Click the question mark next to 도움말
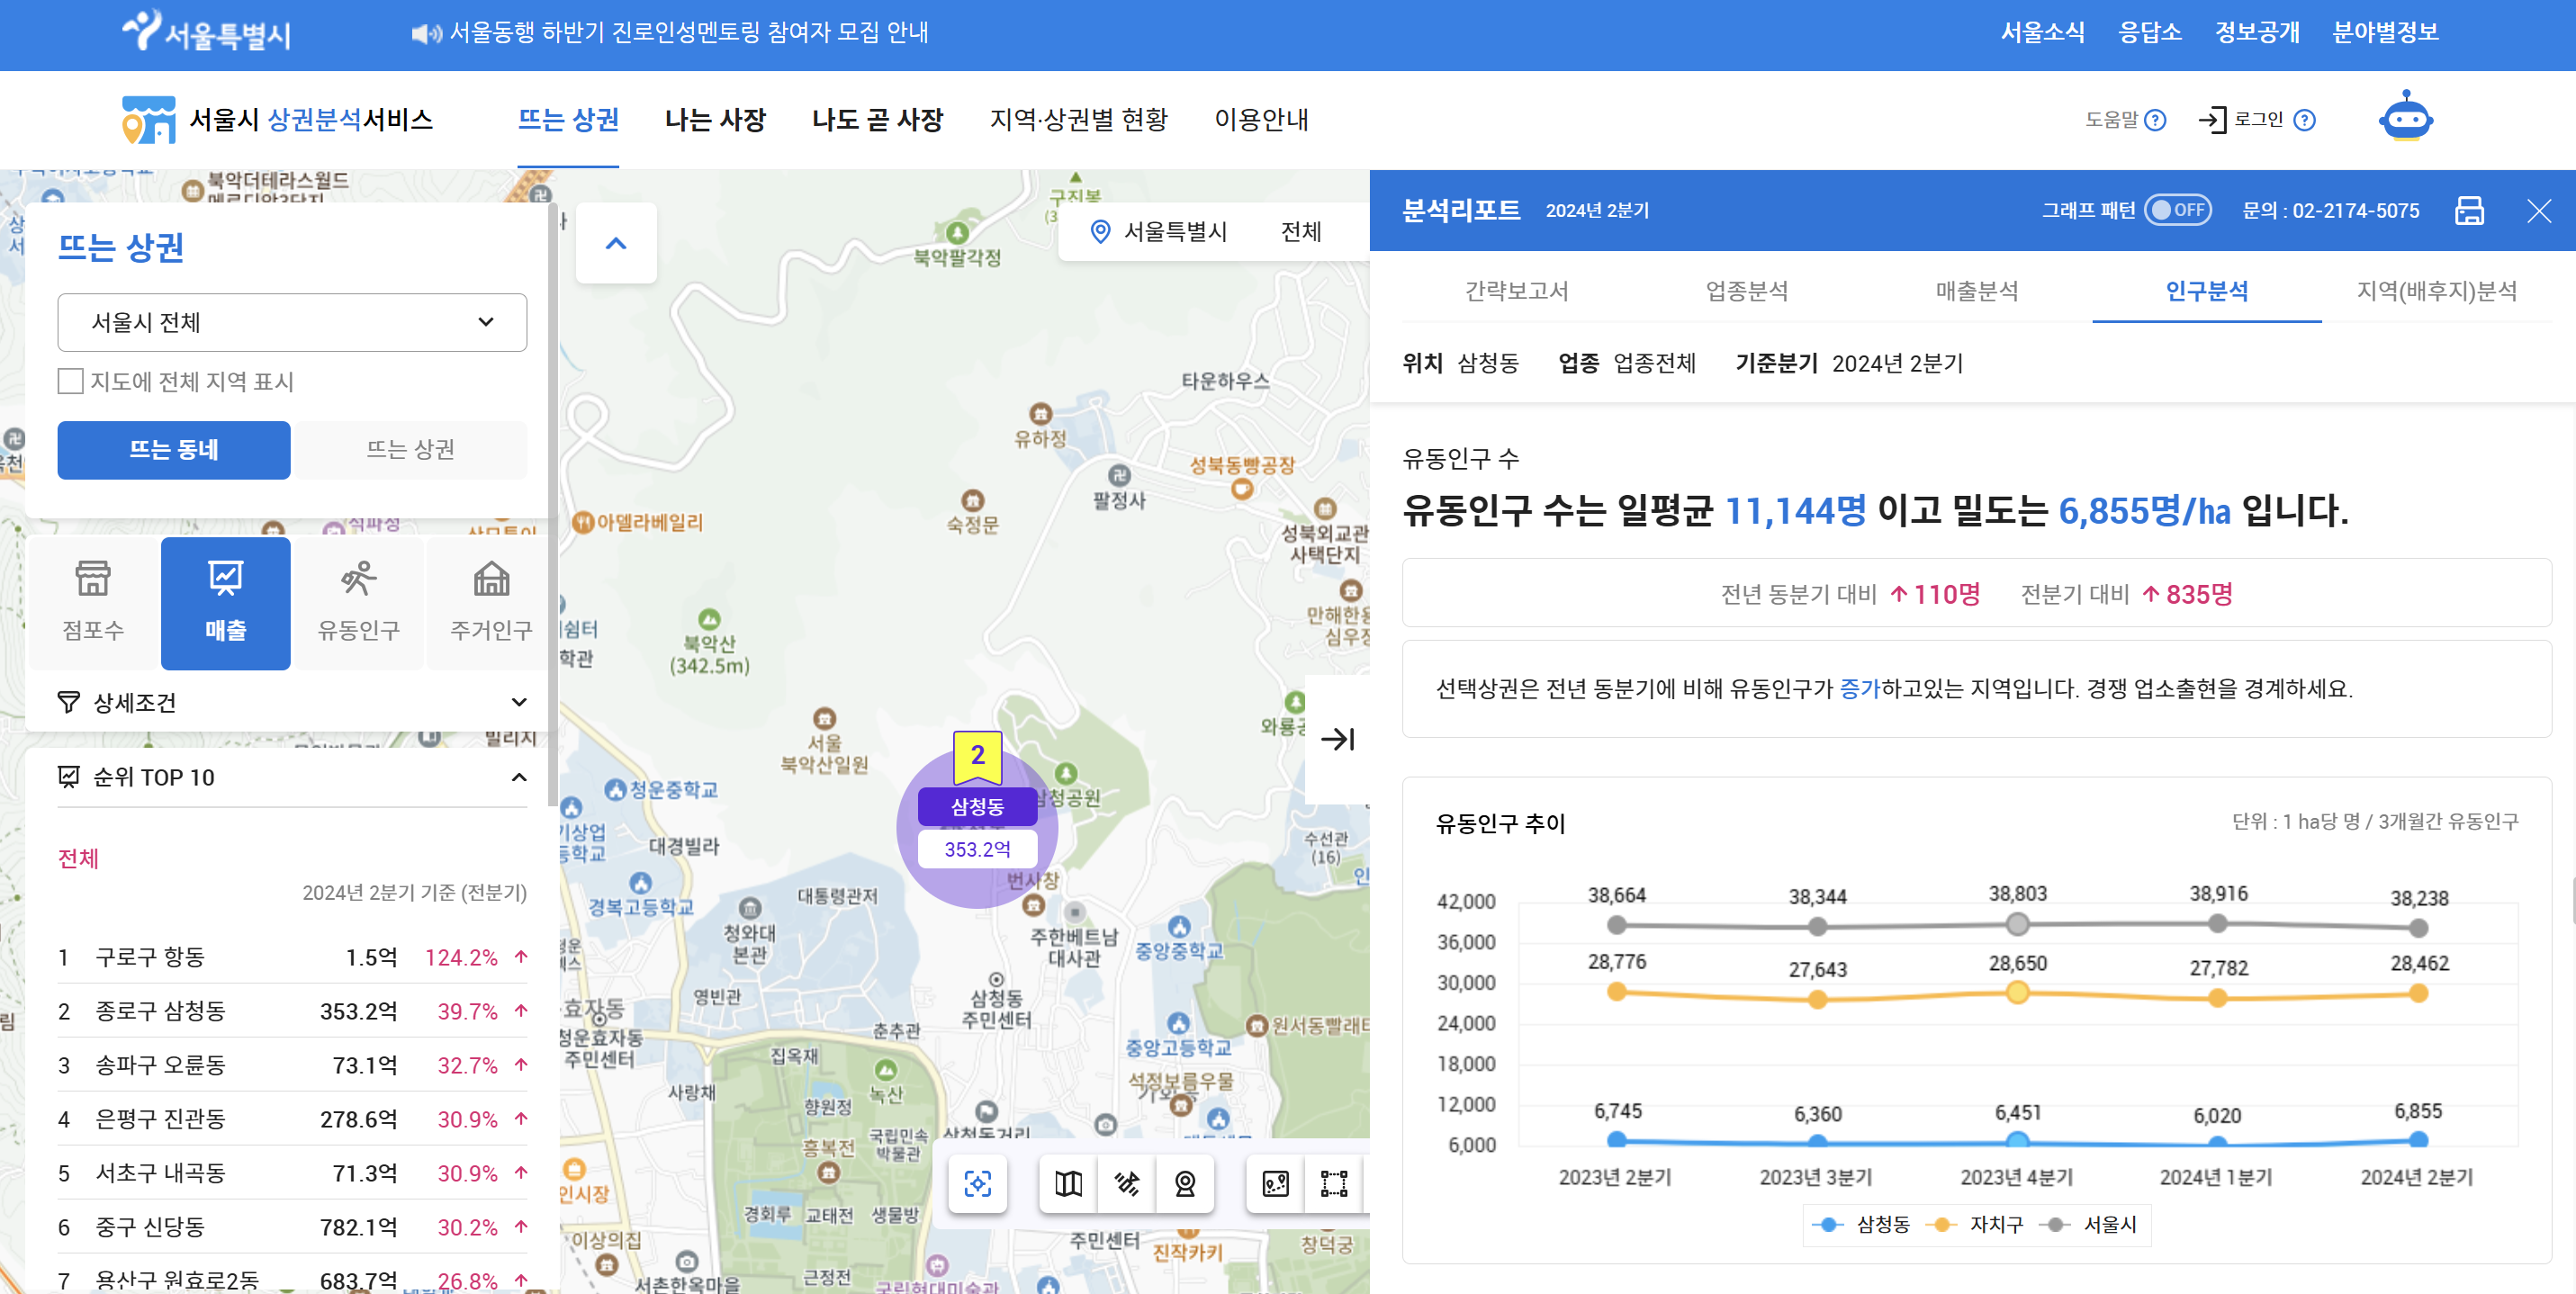Image resolution: width=2576 pixels, height=1294 pixels. point(2156,120)
